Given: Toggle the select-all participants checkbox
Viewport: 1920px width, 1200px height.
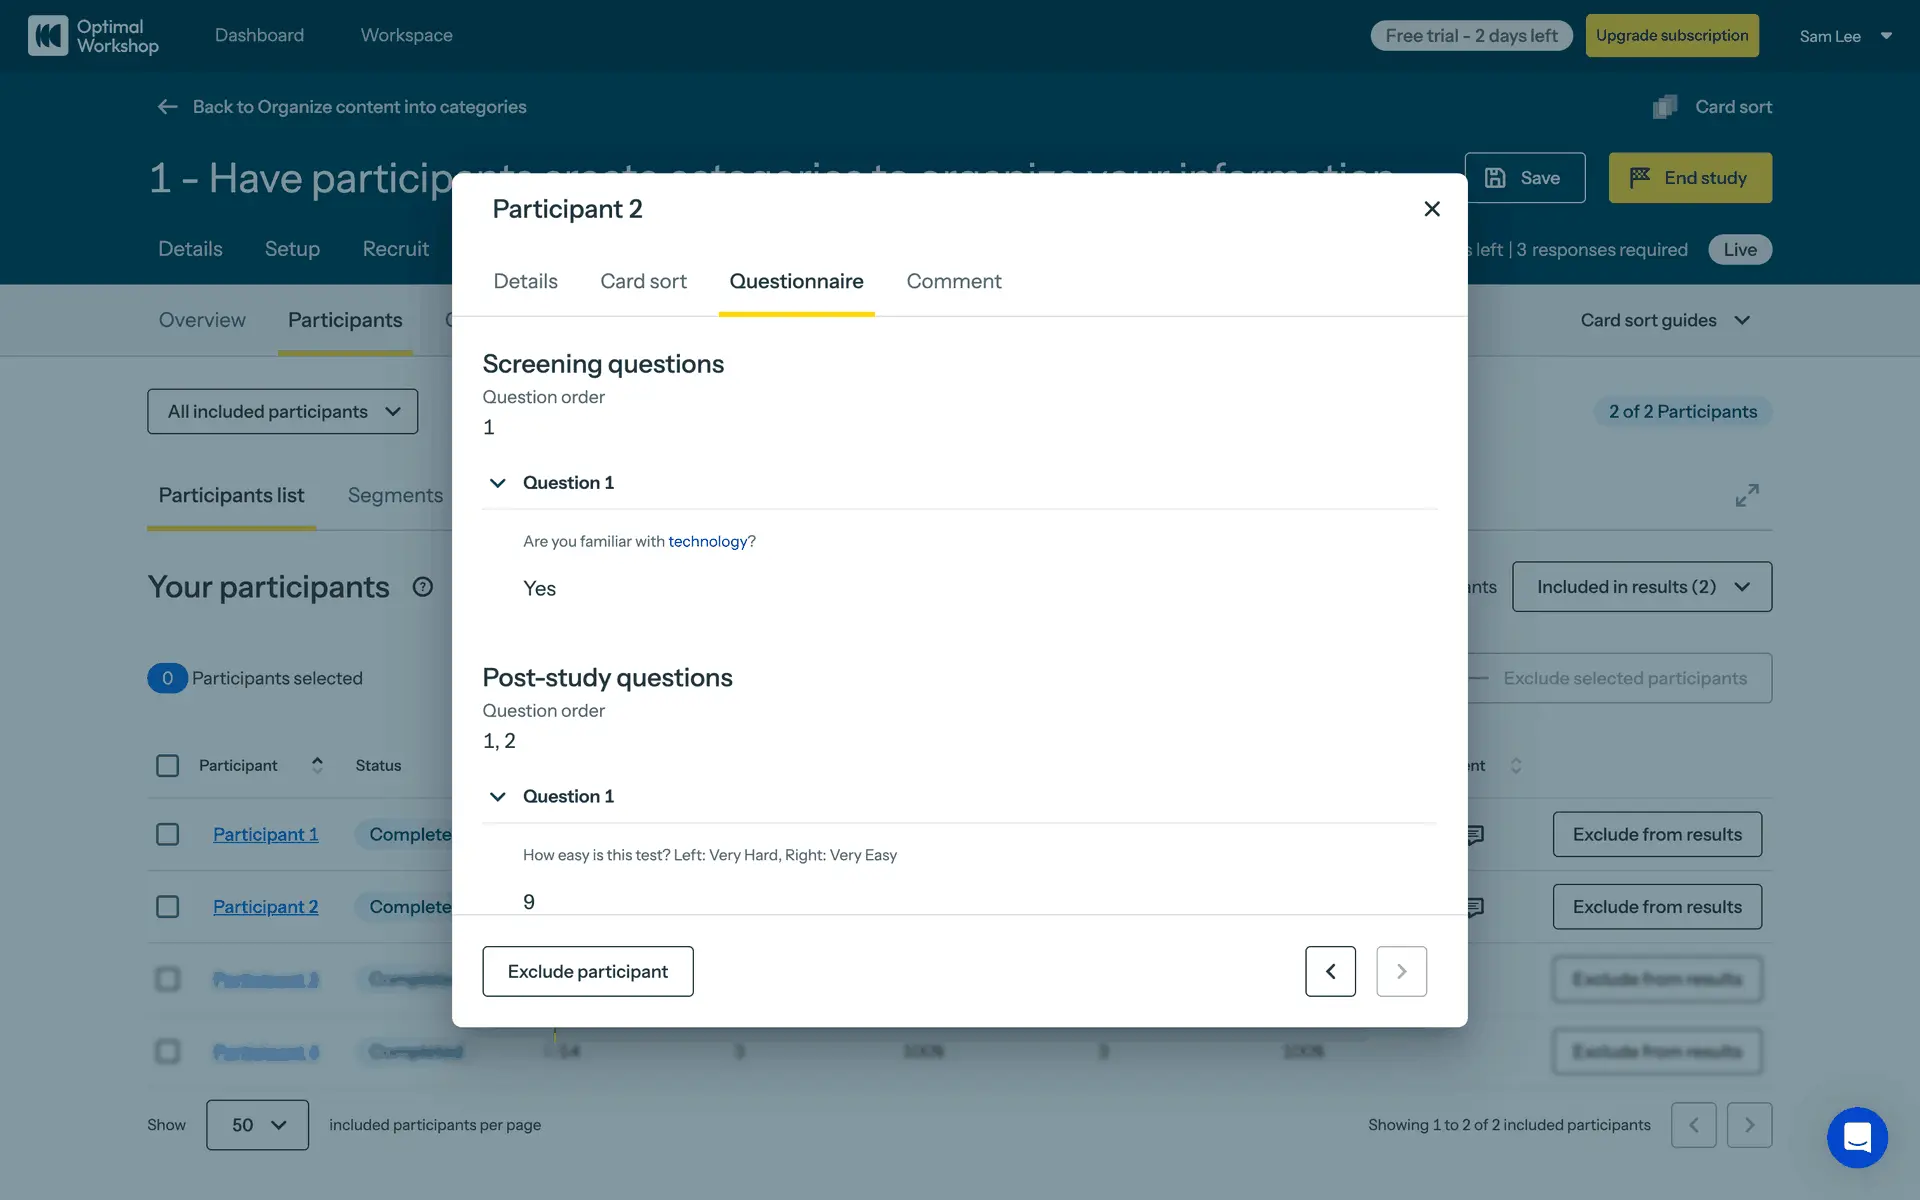Looking at the screenshot, I should (x=168, y=765).
